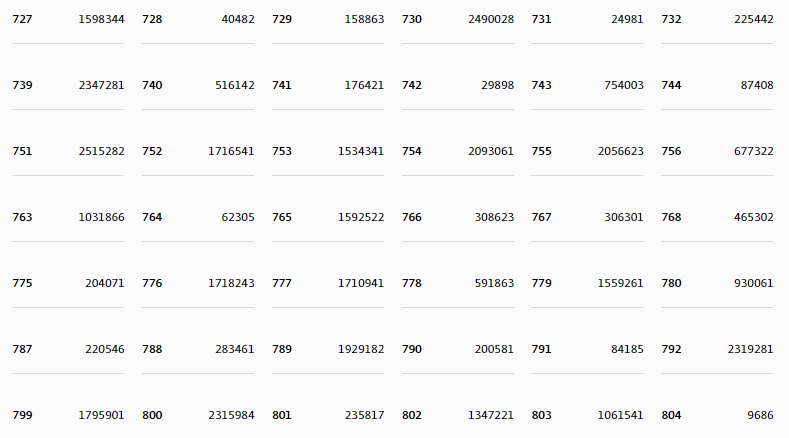Select the value 62305 beside 764
This screenshot has height=438, width=789.
click(238, 217)
